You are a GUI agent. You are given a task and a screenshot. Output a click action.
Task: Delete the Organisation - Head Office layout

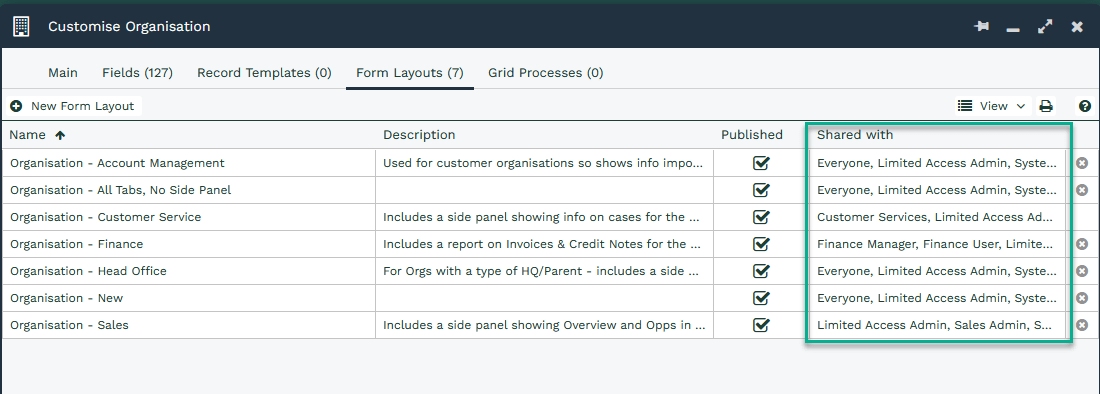point(1082,271)
